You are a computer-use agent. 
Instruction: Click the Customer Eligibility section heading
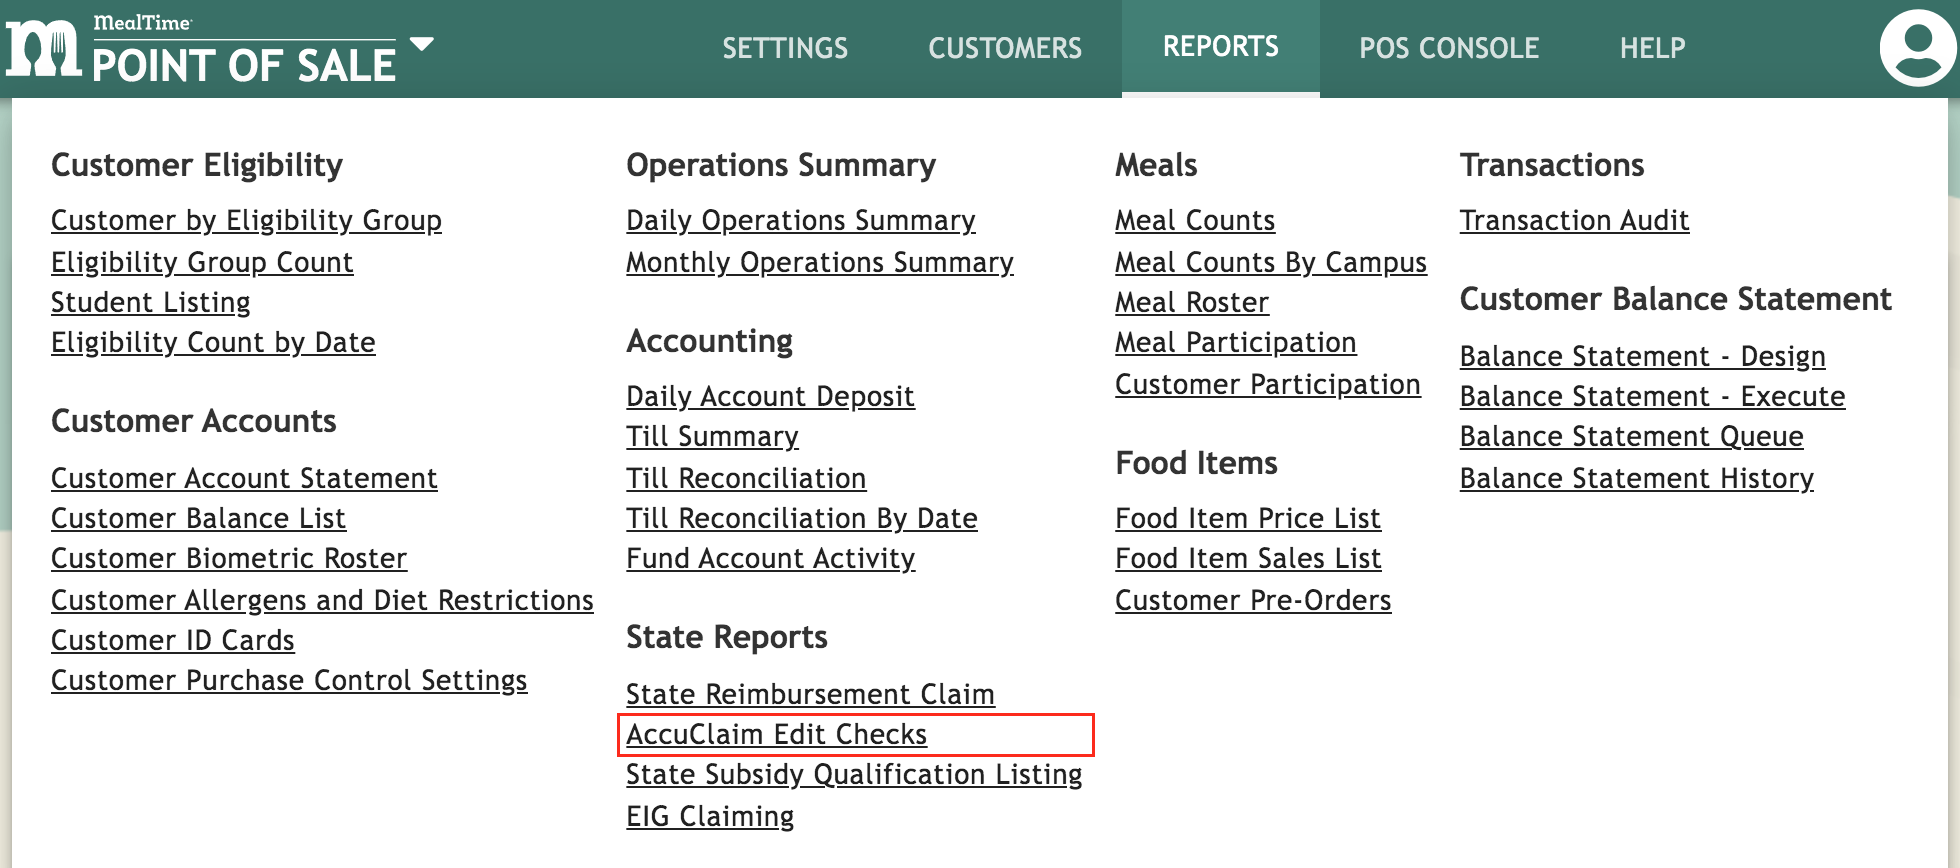tap(197, 165)
